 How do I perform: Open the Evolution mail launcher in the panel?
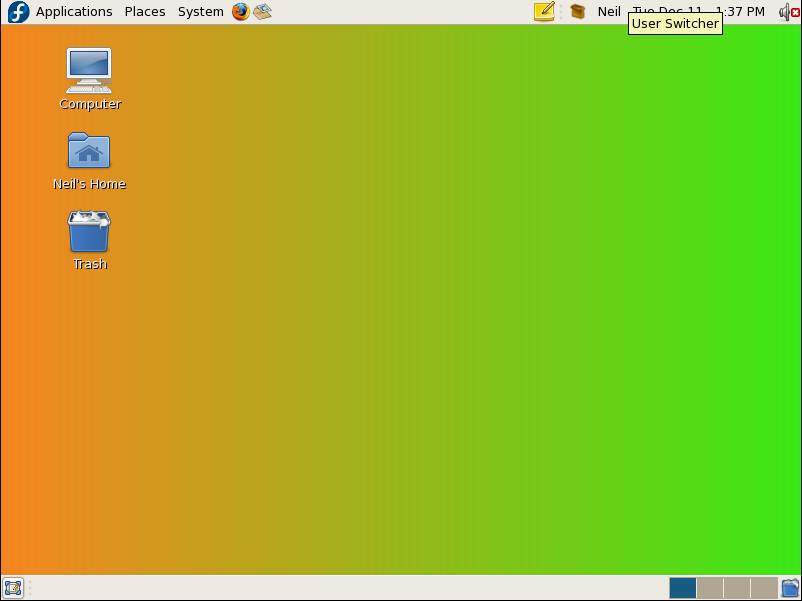pos(262,11)
